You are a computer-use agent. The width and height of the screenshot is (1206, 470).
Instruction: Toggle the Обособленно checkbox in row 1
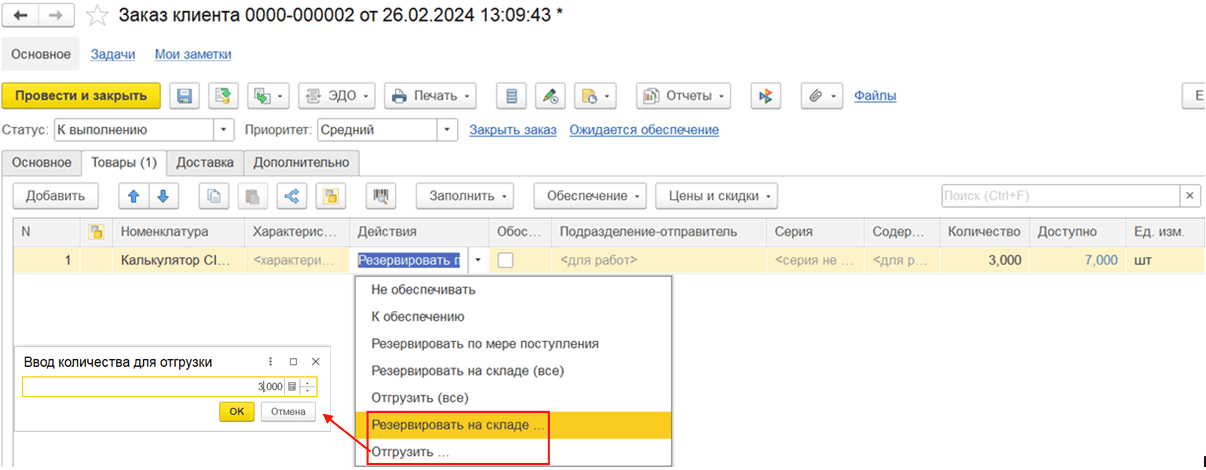[506, 260]
